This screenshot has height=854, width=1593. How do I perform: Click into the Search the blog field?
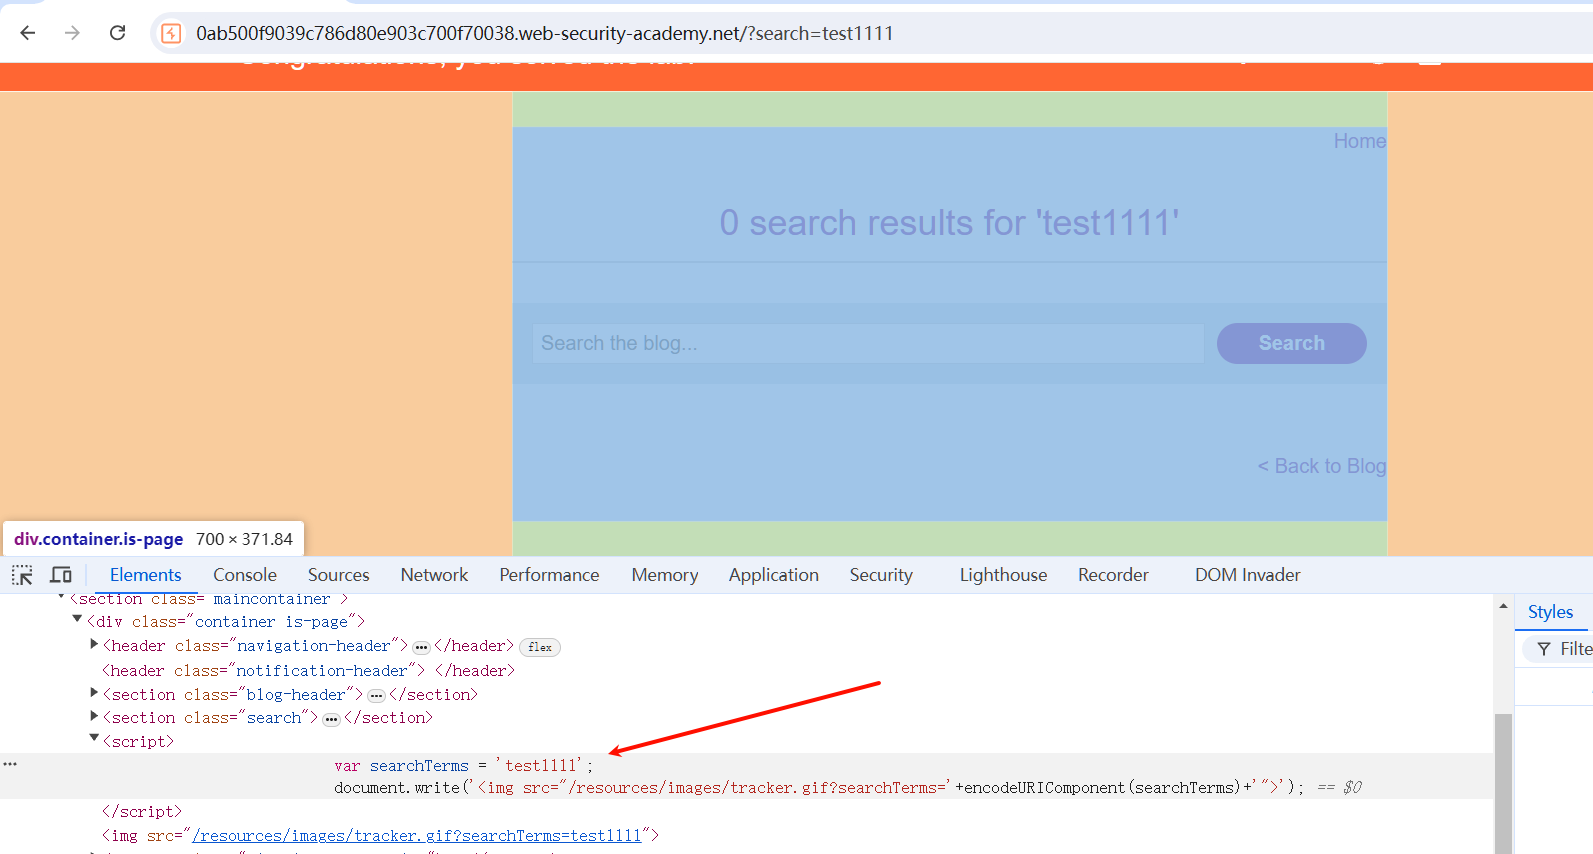867,343
